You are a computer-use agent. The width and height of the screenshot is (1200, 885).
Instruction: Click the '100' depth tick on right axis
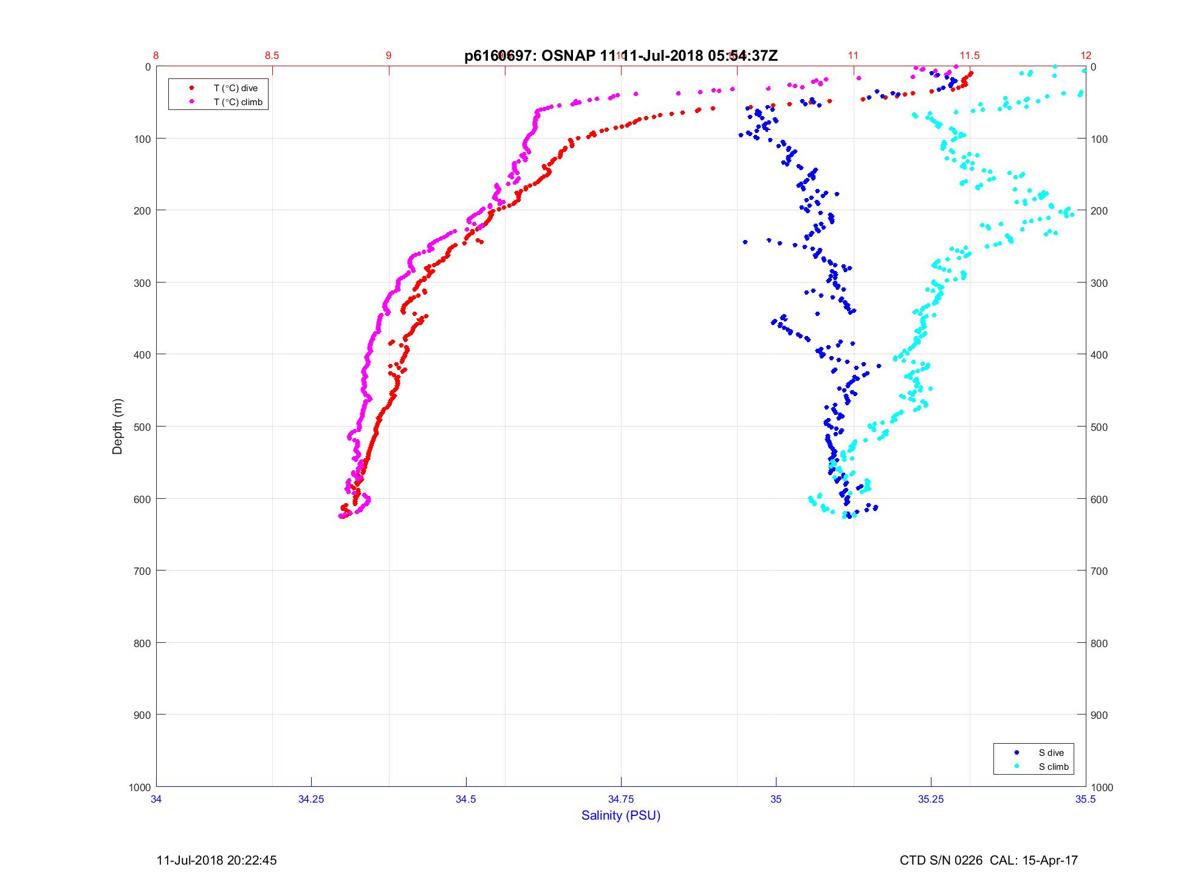[1100, 139]
